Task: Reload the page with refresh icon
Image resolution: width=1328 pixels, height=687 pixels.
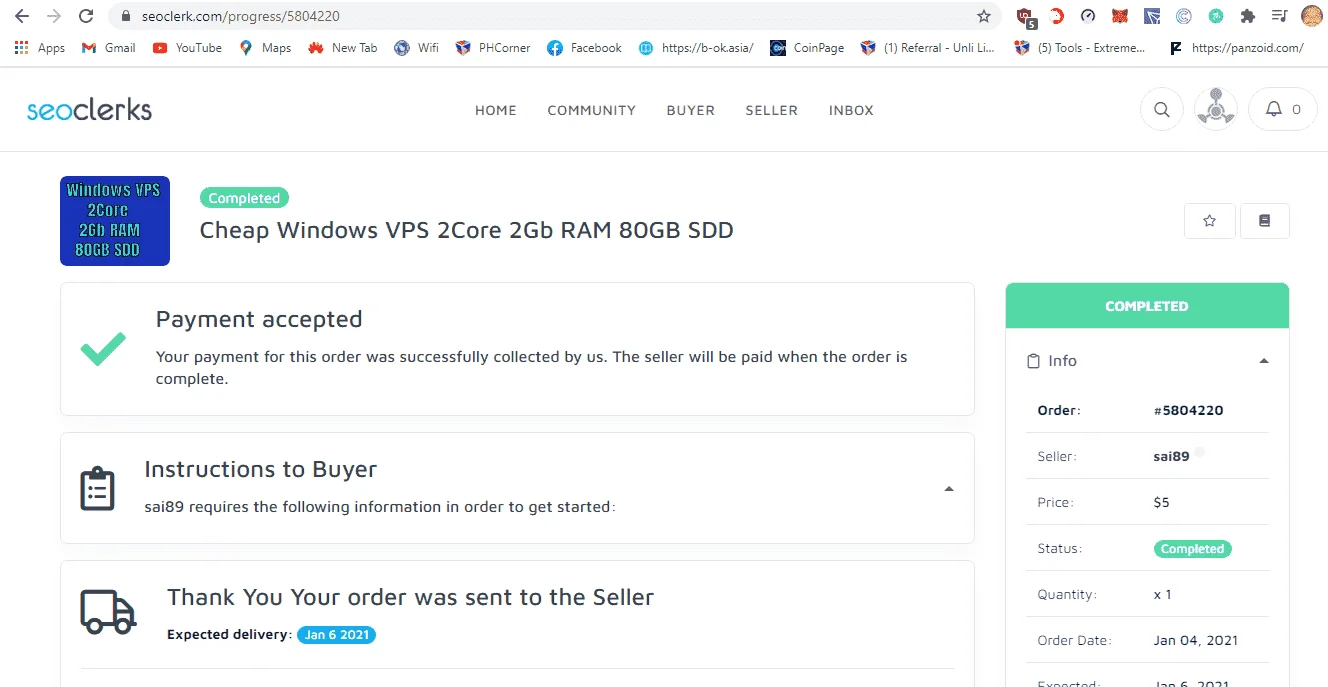Action: click(86, 16)
